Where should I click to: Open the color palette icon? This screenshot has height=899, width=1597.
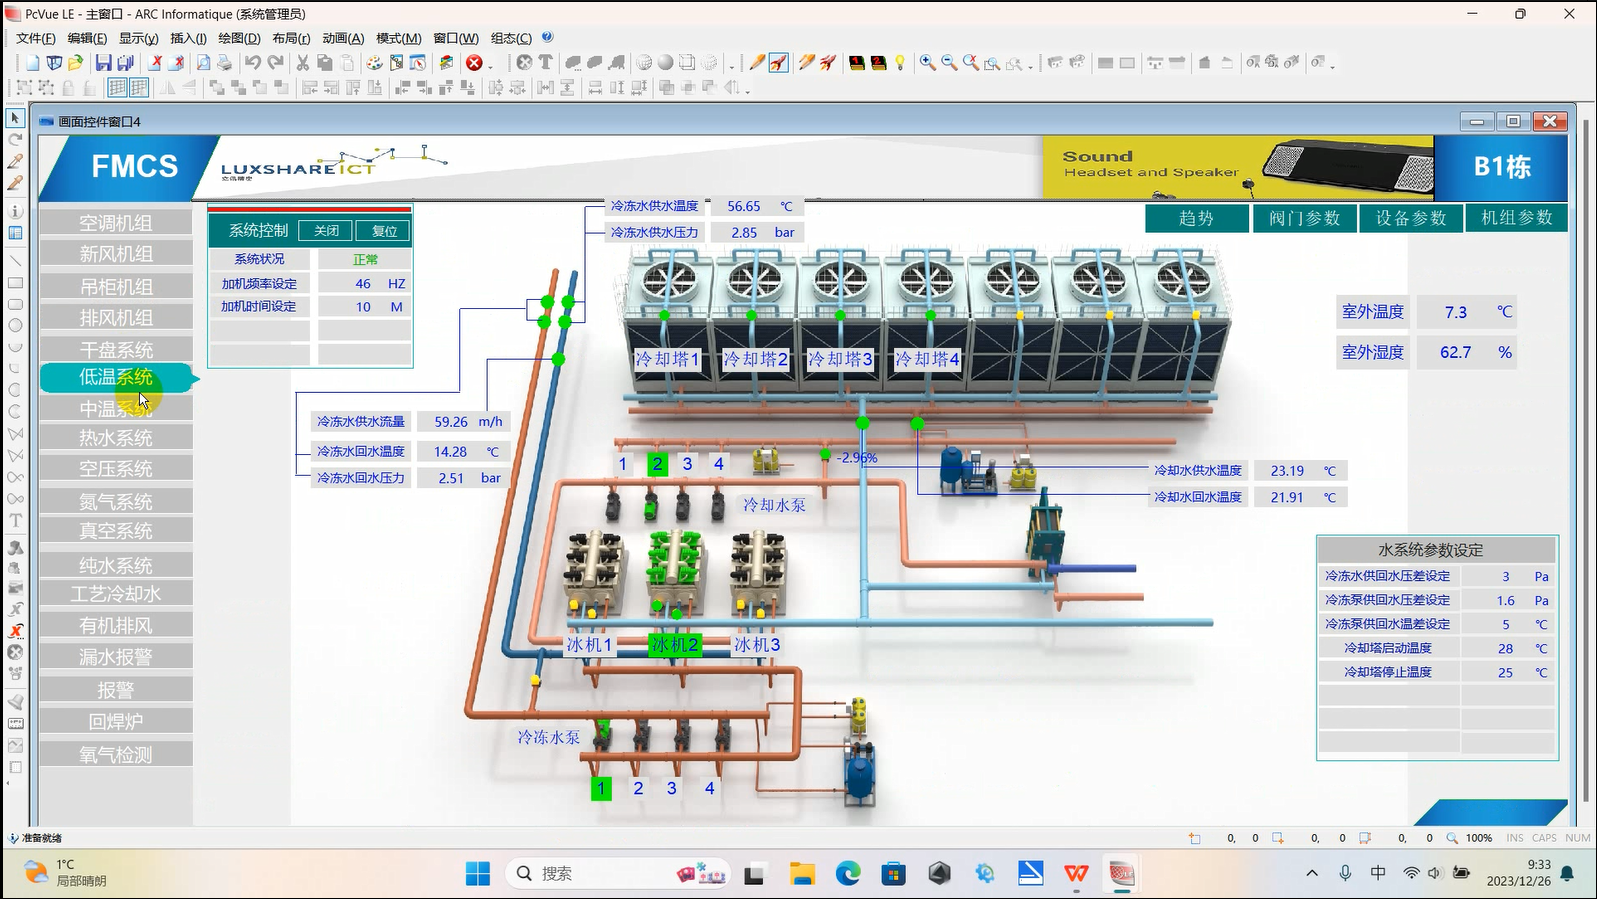click(374, 63)
